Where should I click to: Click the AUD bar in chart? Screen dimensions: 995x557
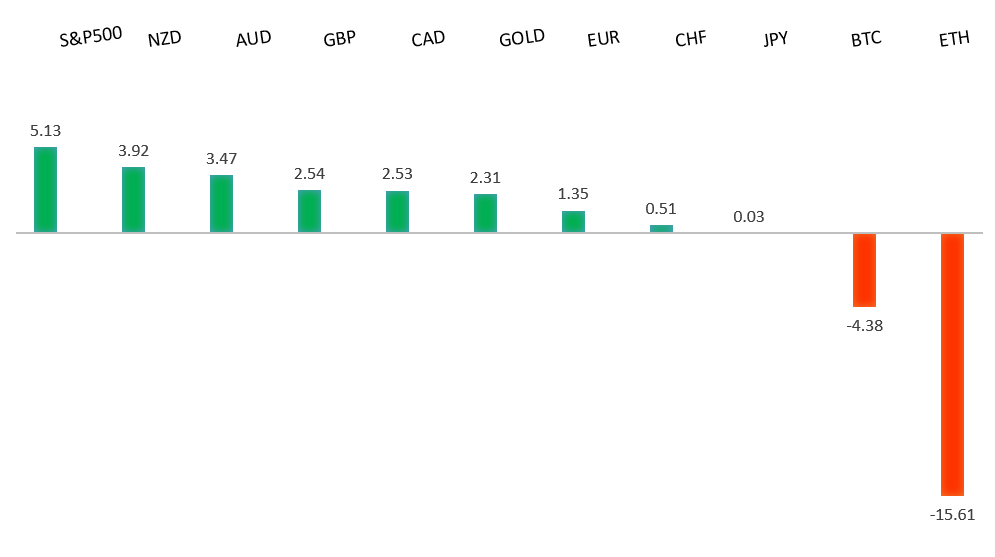221,204
